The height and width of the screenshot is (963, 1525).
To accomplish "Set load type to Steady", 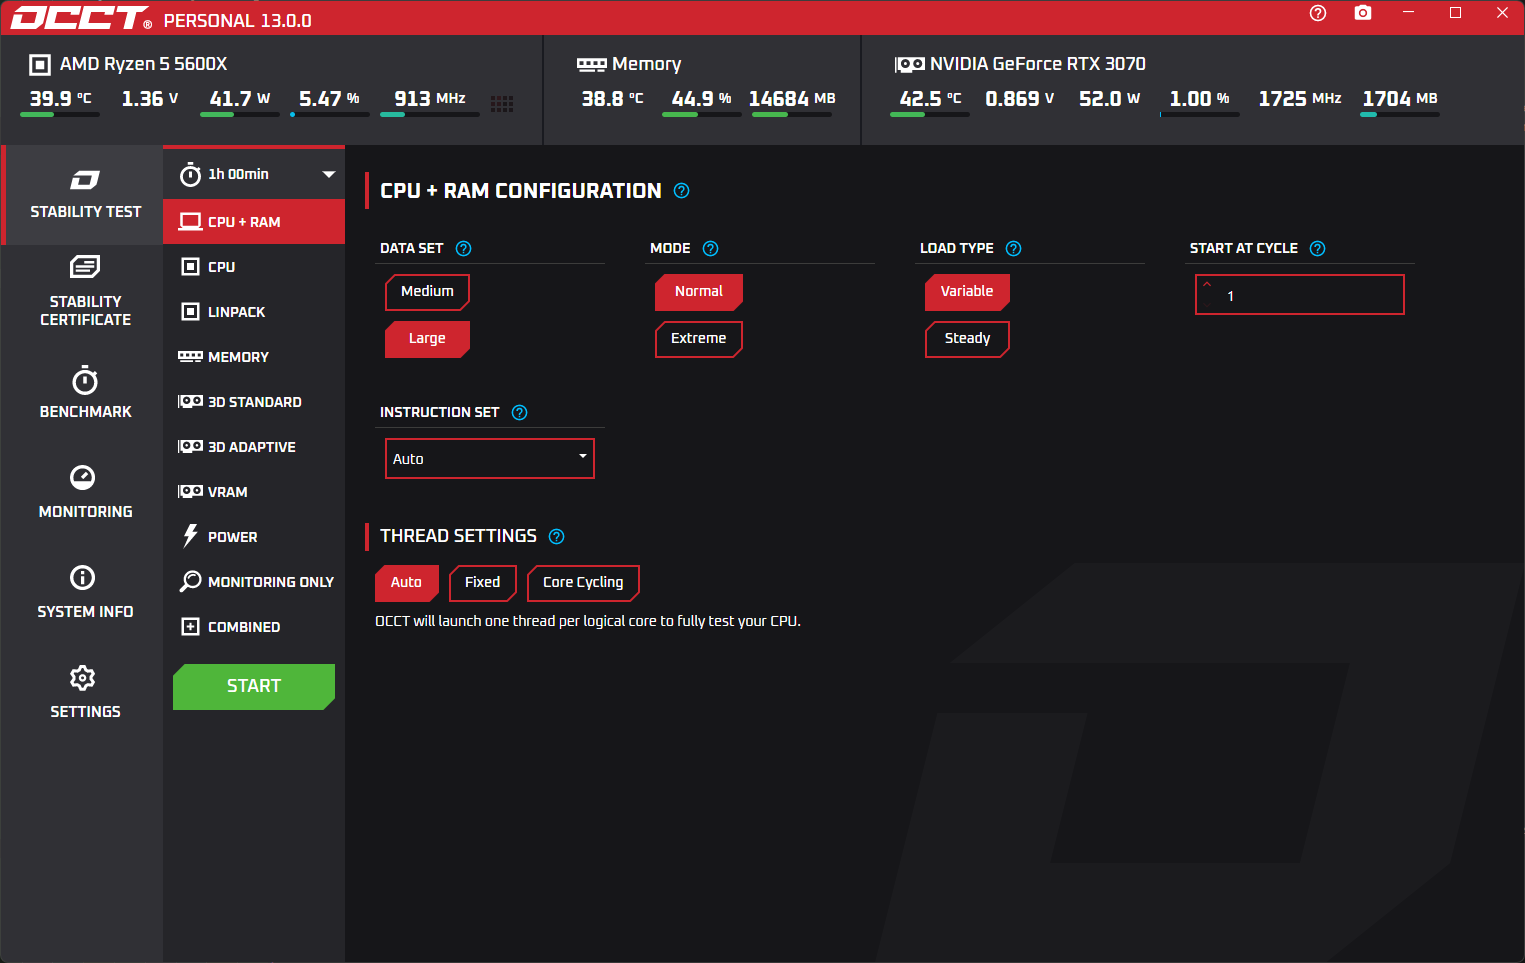I will (x=967, y=339).
